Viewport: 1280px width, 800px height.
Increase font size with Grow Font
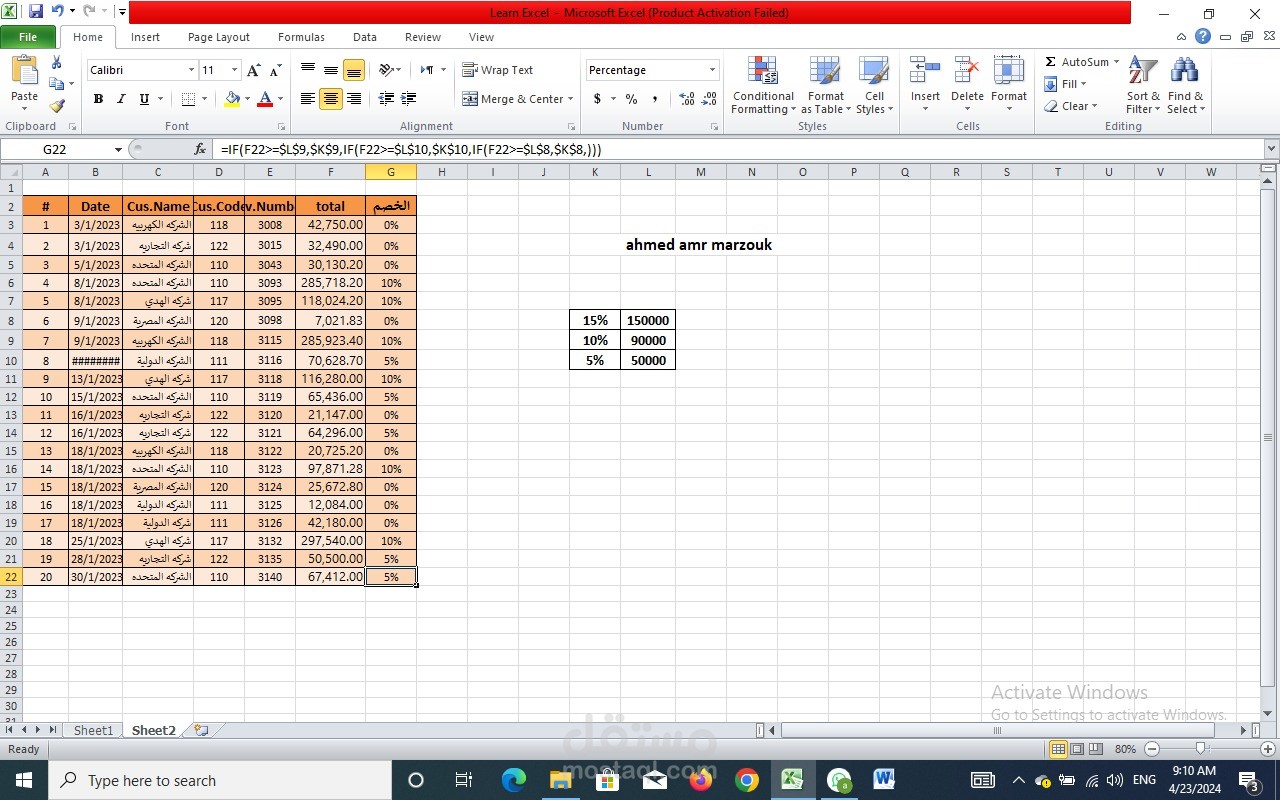[x=254, y=70]
